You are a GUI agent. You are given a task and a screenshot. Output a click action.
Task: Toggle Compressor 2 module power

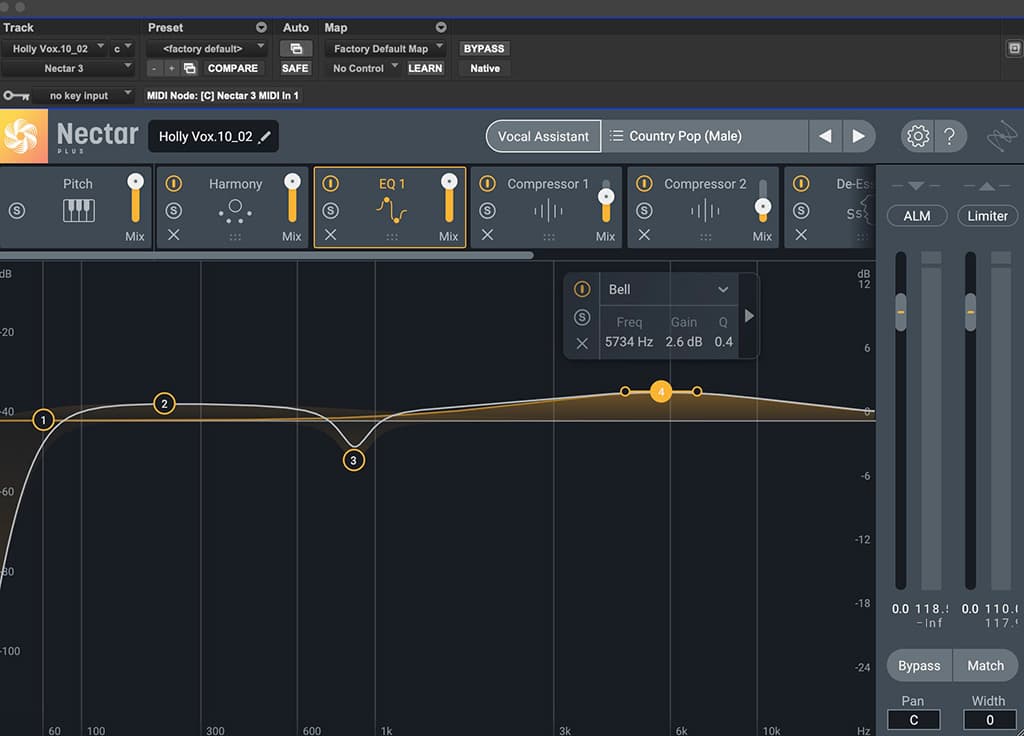click(x=644, y=184)
